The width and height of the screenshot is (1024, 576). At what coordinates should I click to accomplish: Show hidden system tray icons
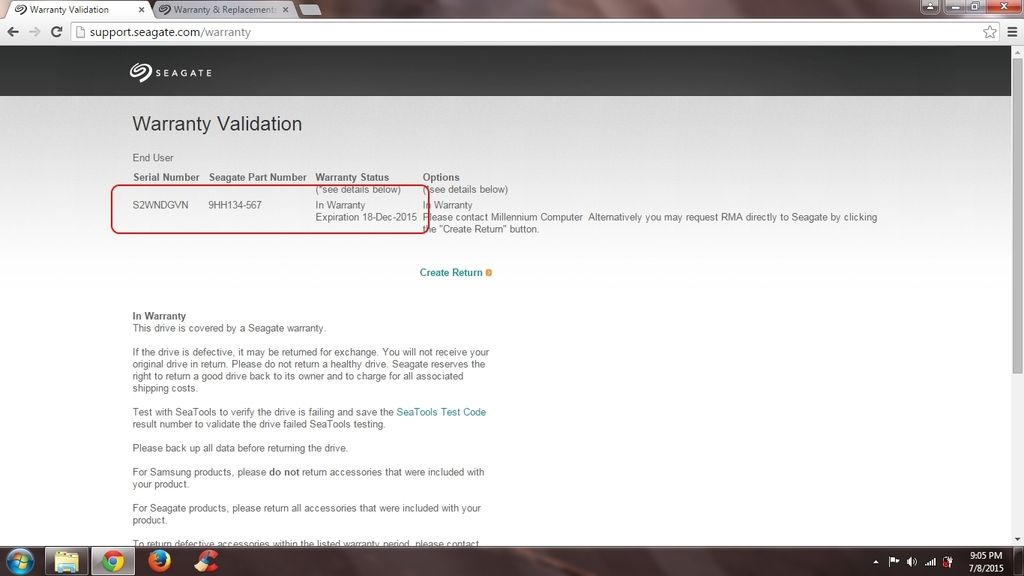point(875,562)
